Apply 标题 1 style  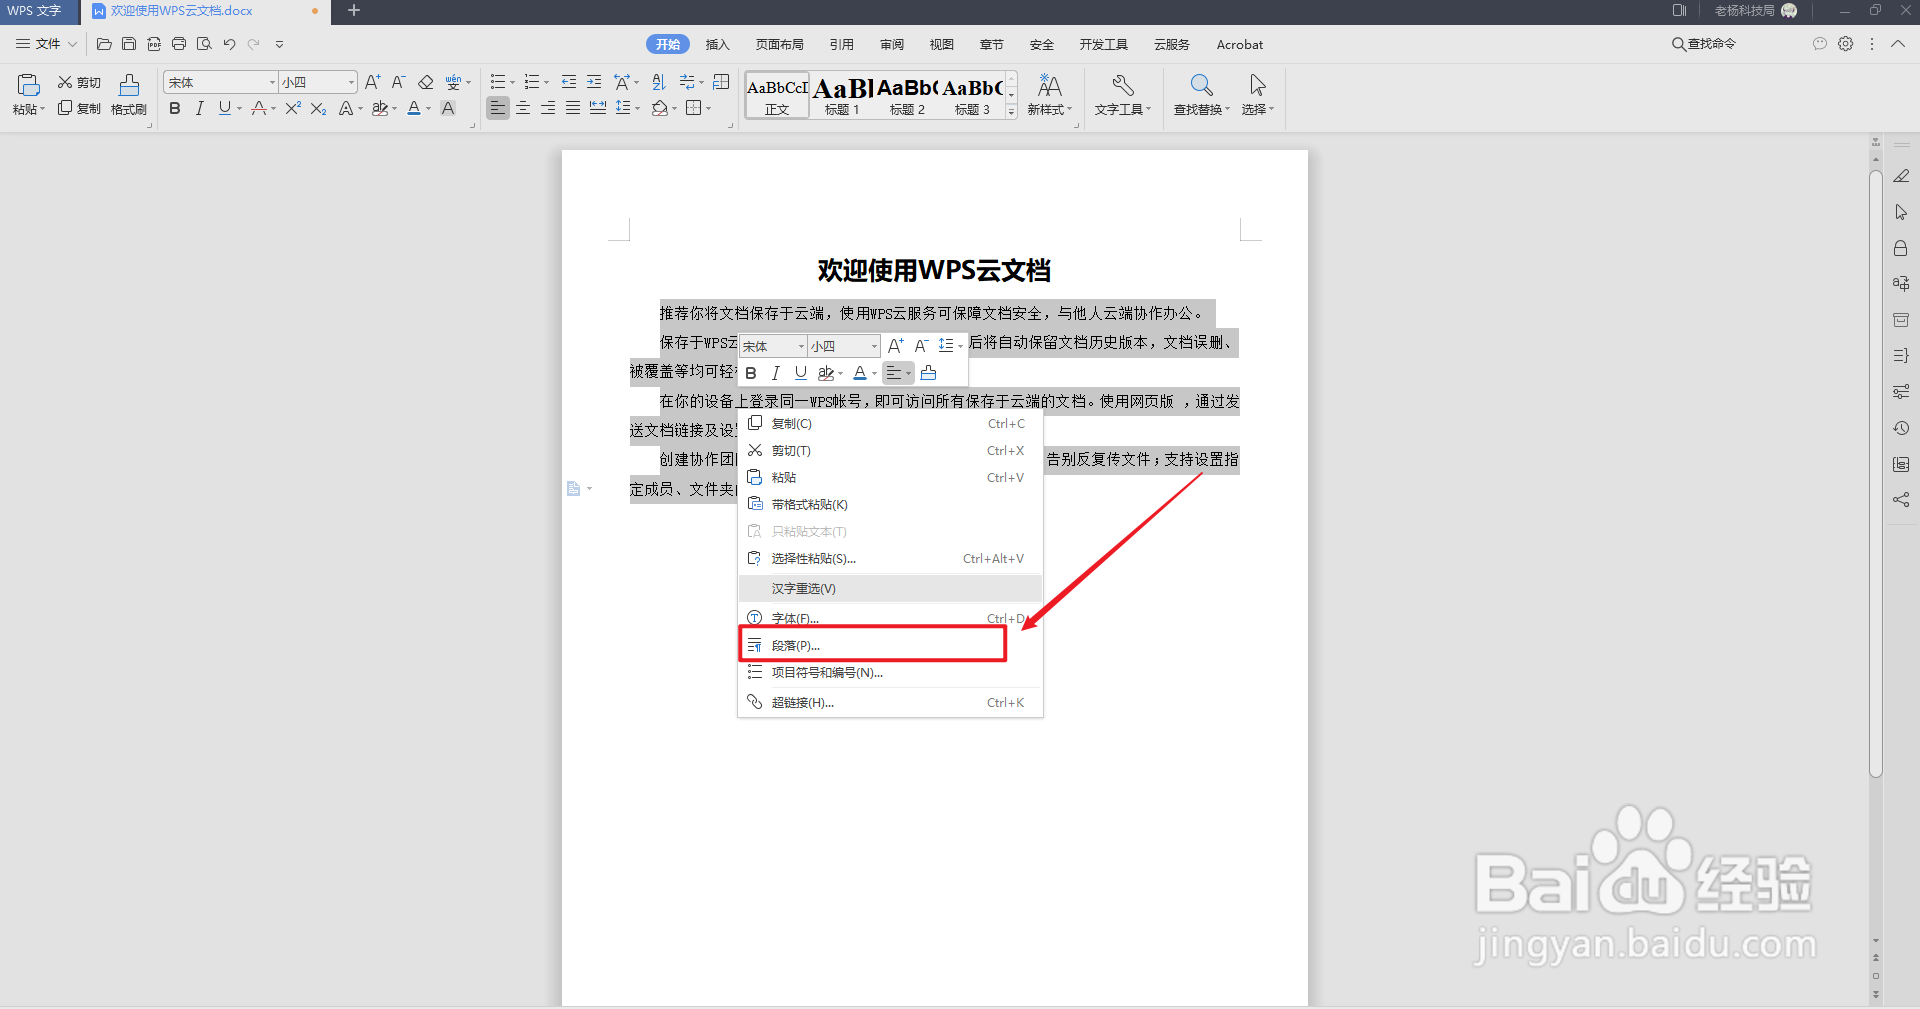pos(842,95)
